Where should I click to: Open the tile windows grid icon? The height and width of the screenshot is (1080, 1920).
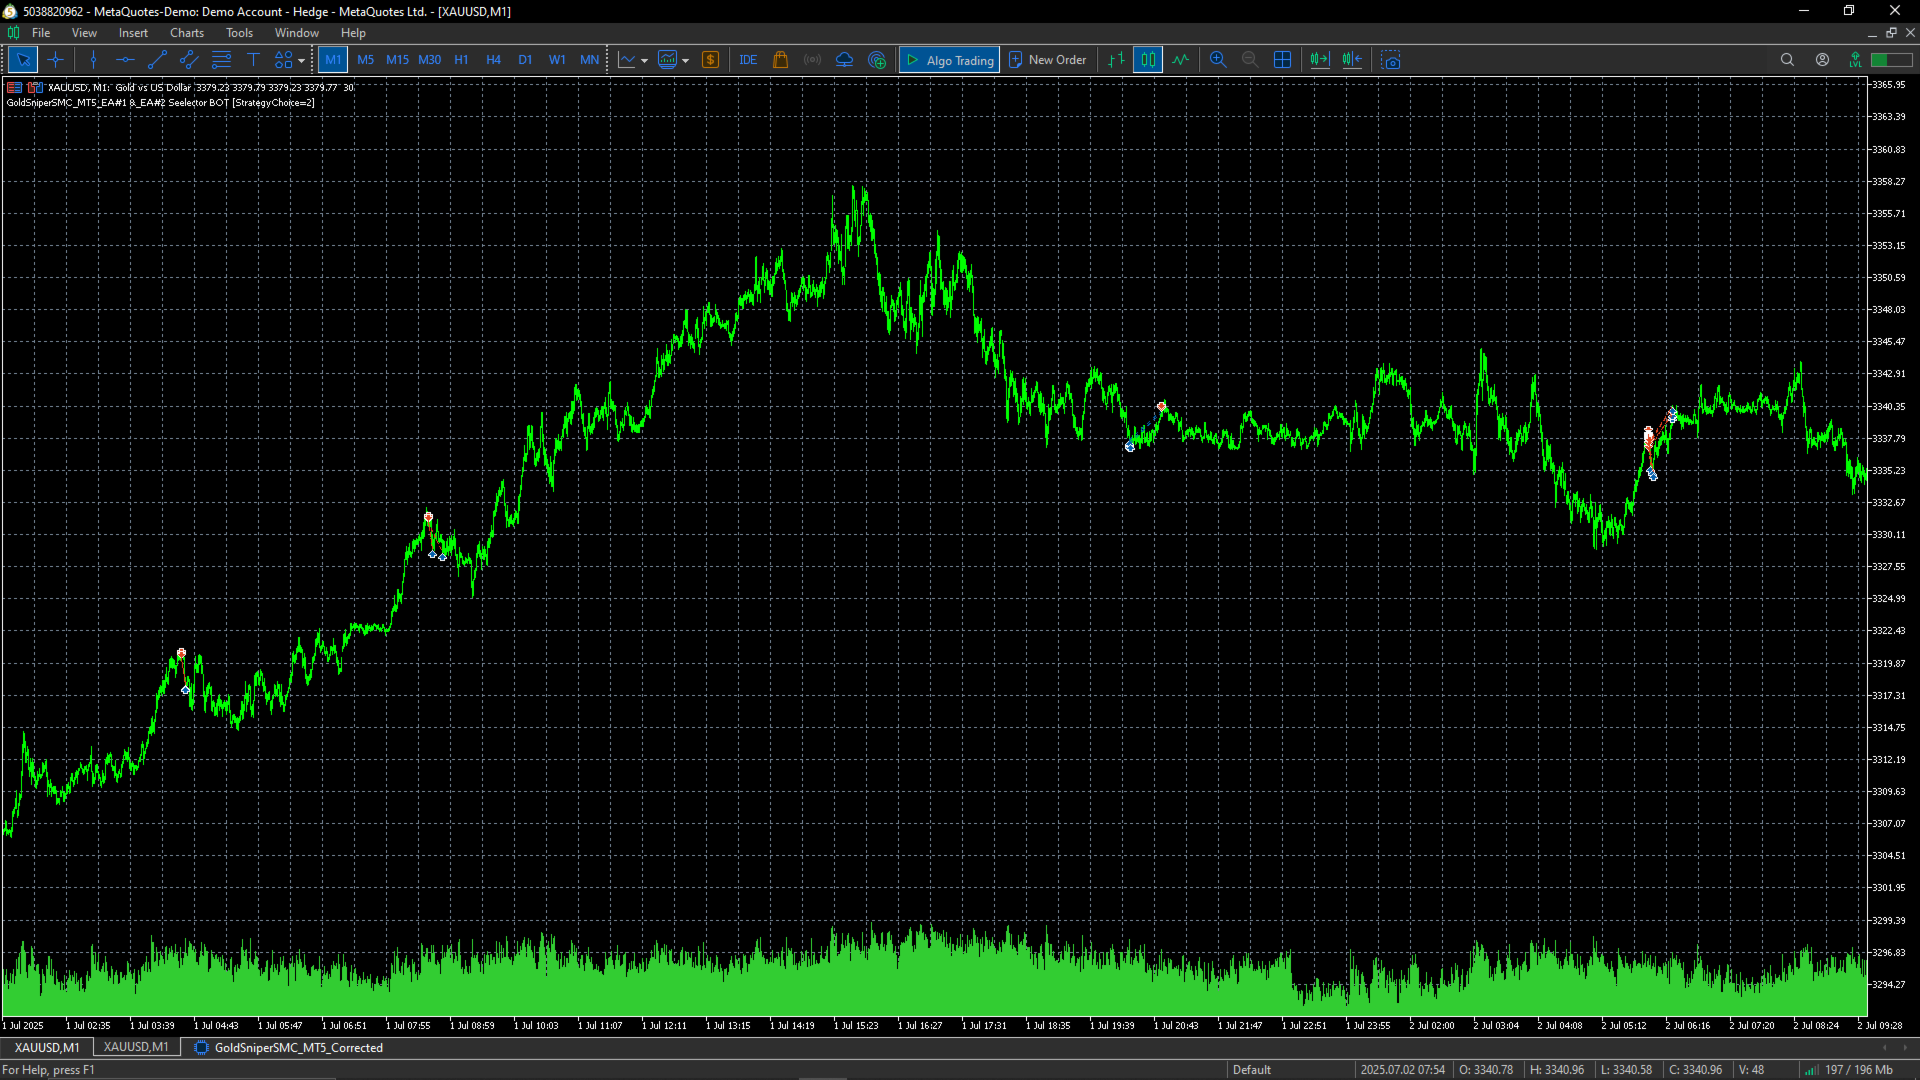point(1282,60)
